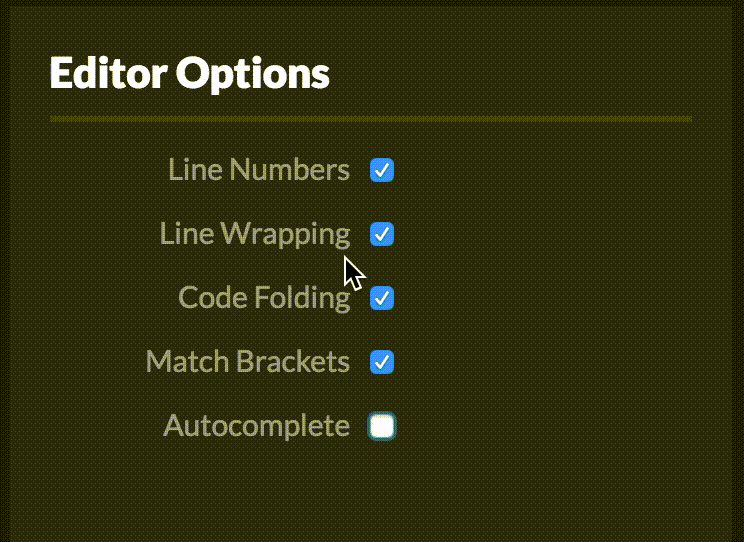Viewport: 744px width, 542px height.
Task: Click the divider line below Editor Options
Action: (x=371, y=119)
